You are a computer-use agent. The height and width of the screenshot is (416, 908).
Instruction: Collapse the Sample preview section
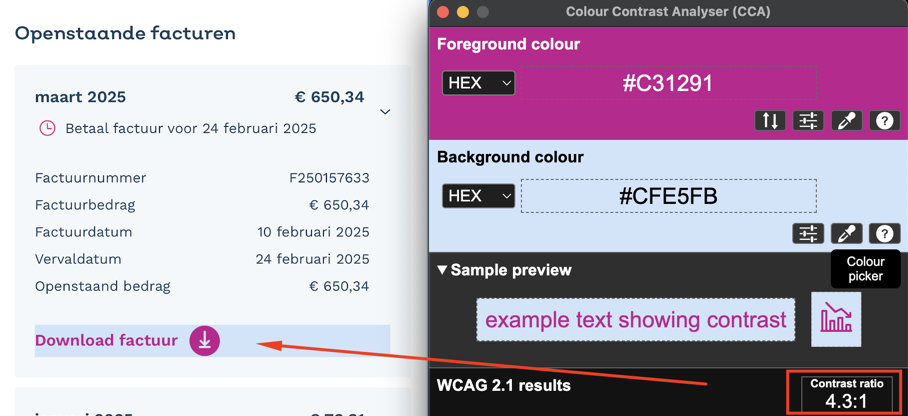[x=504, y=270]
